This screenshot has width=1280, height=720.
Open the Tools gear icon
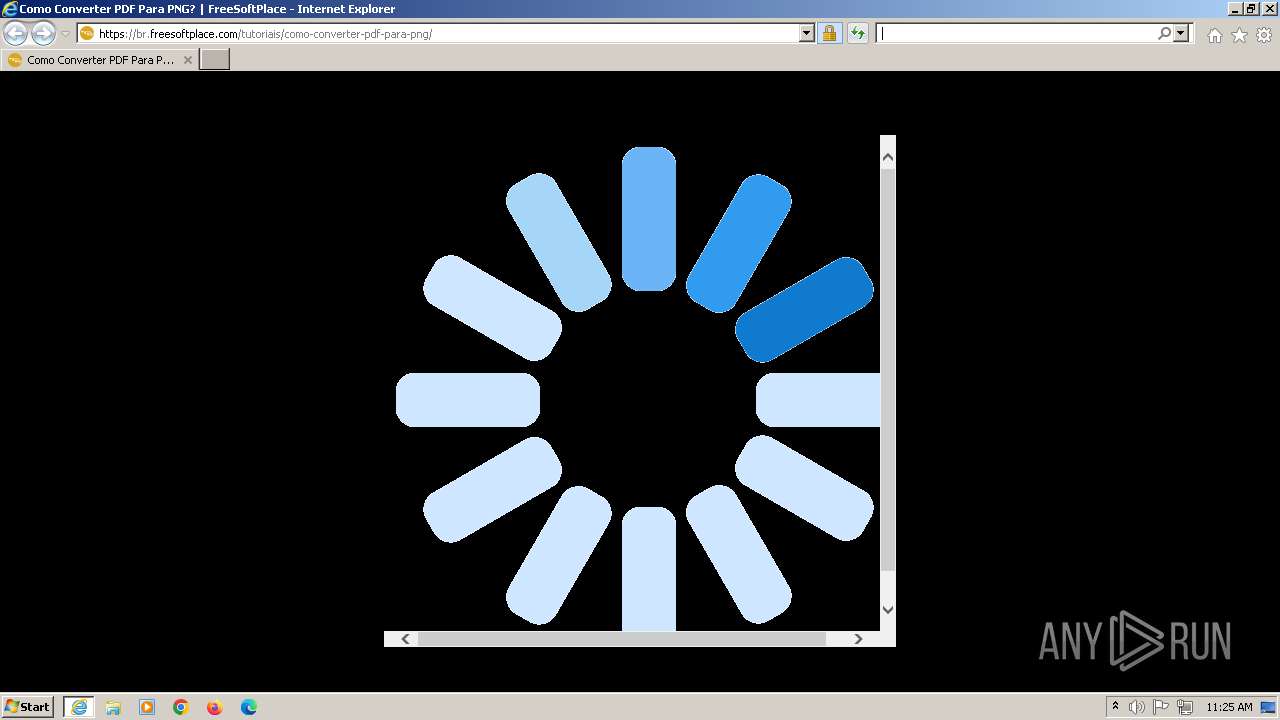(1264, 35)
